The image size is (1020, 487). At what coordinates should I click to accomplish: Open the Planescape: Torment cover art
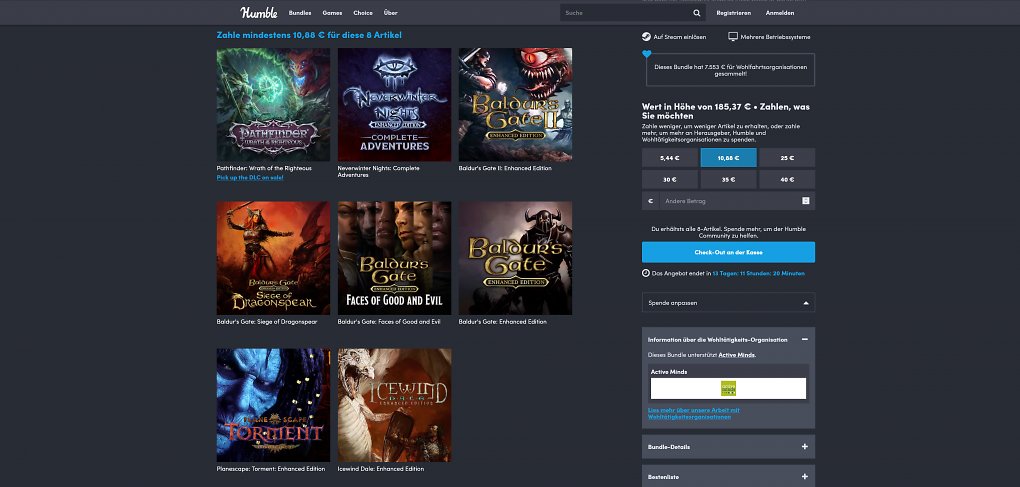[x=273, y=405]
